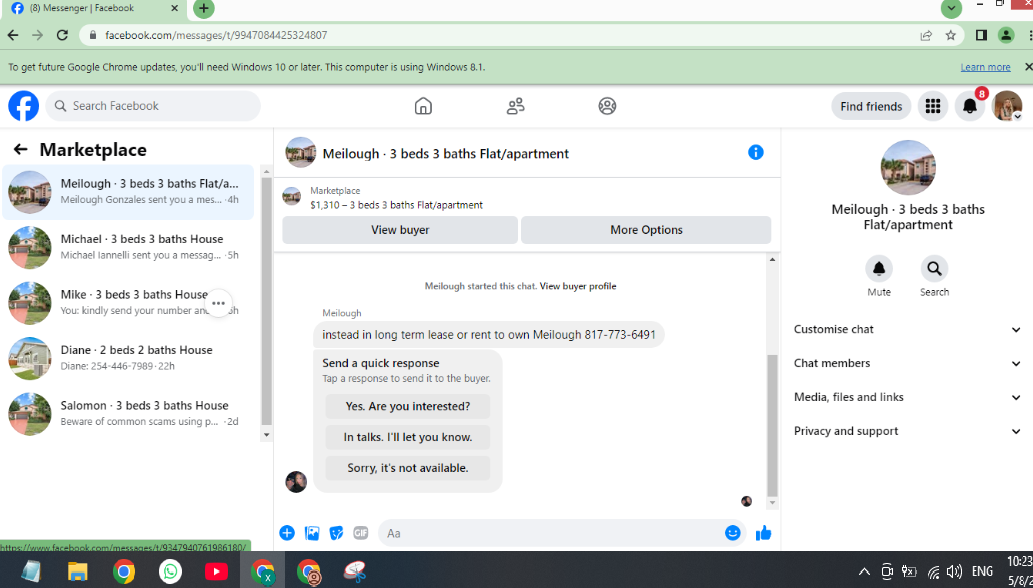Click the chat messages vertical scrollbar
This screenshot has height=588, width=1033.
[x=773, y=425]
